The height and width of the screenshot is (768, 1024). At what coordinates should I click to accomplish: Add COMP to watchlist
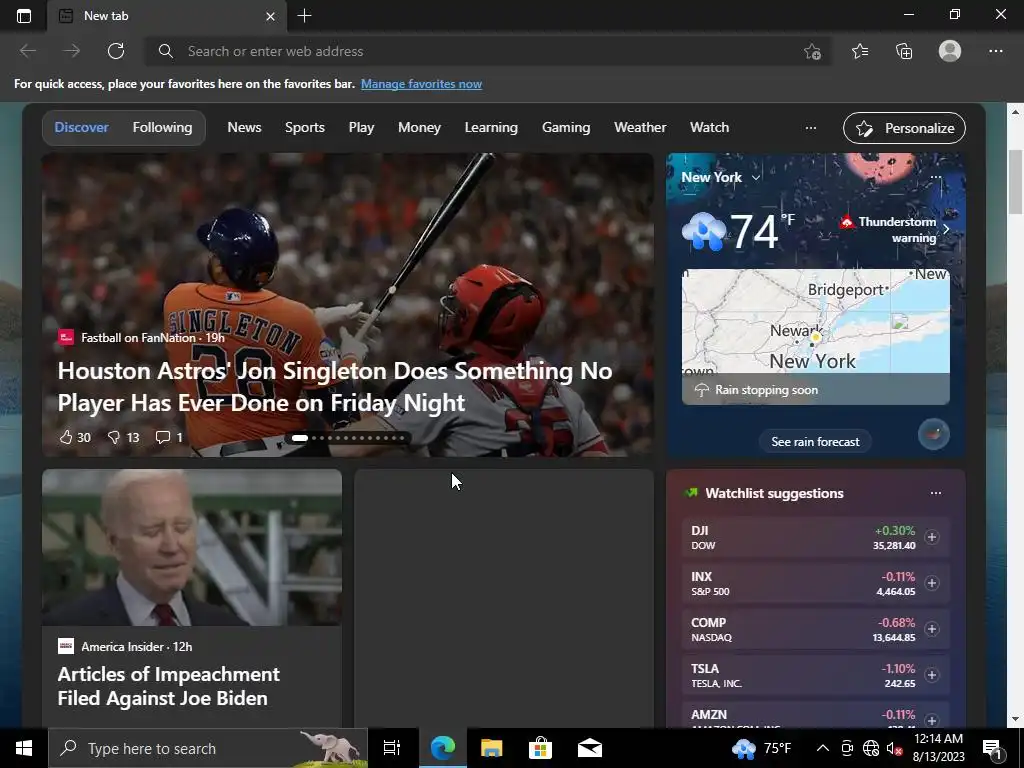(932, 629)
